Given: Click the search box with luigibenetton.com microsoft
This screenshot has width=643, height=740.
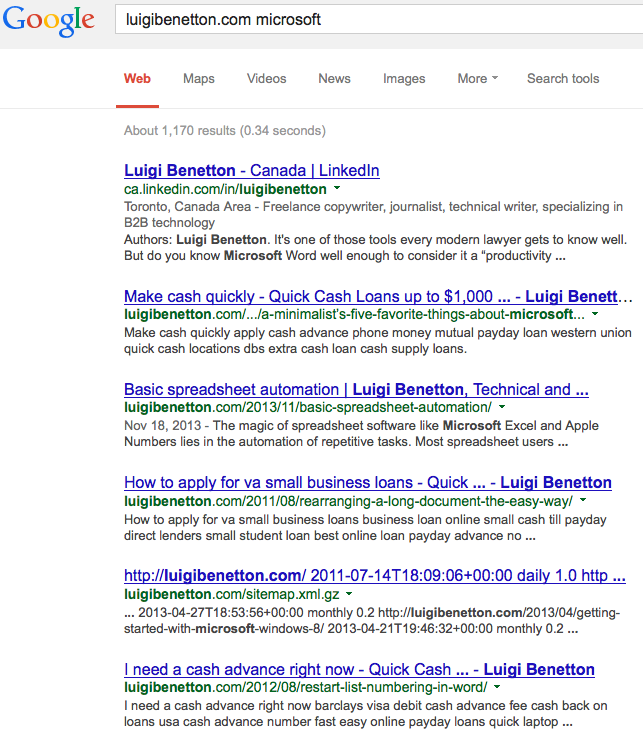Looking at the screenshot, I should pyautogui.click(x=379, y=19).
